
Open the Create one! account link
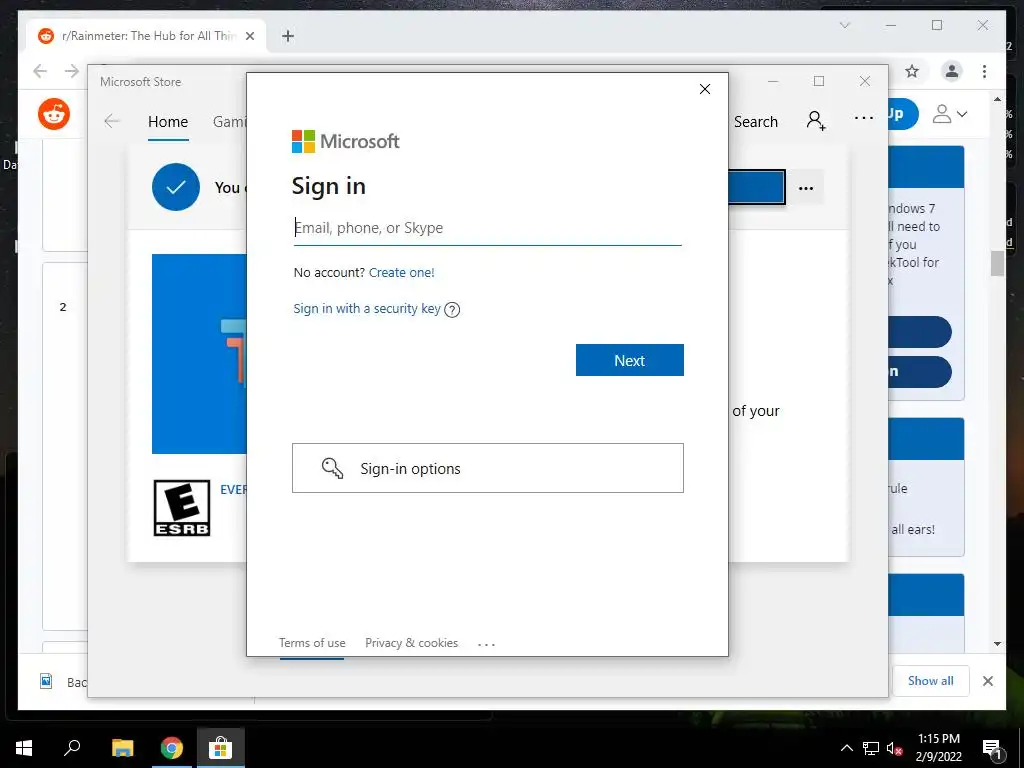402,272
